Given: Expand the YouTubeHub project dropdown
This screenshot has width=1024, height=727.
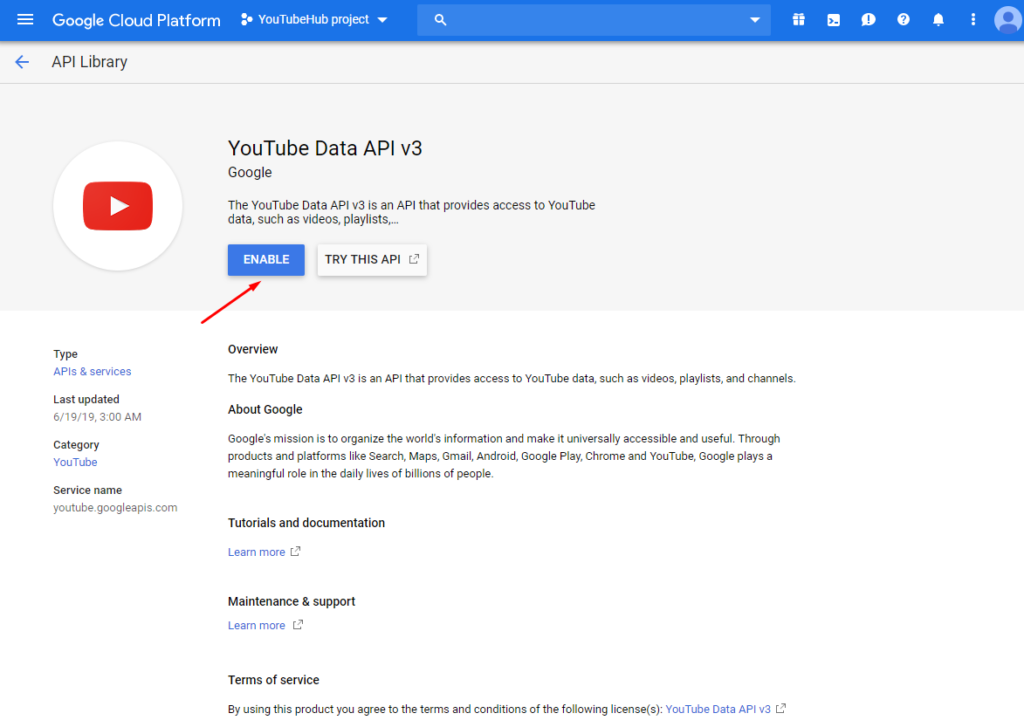Looking at the screenshot, I should click(x=313, y=19).
